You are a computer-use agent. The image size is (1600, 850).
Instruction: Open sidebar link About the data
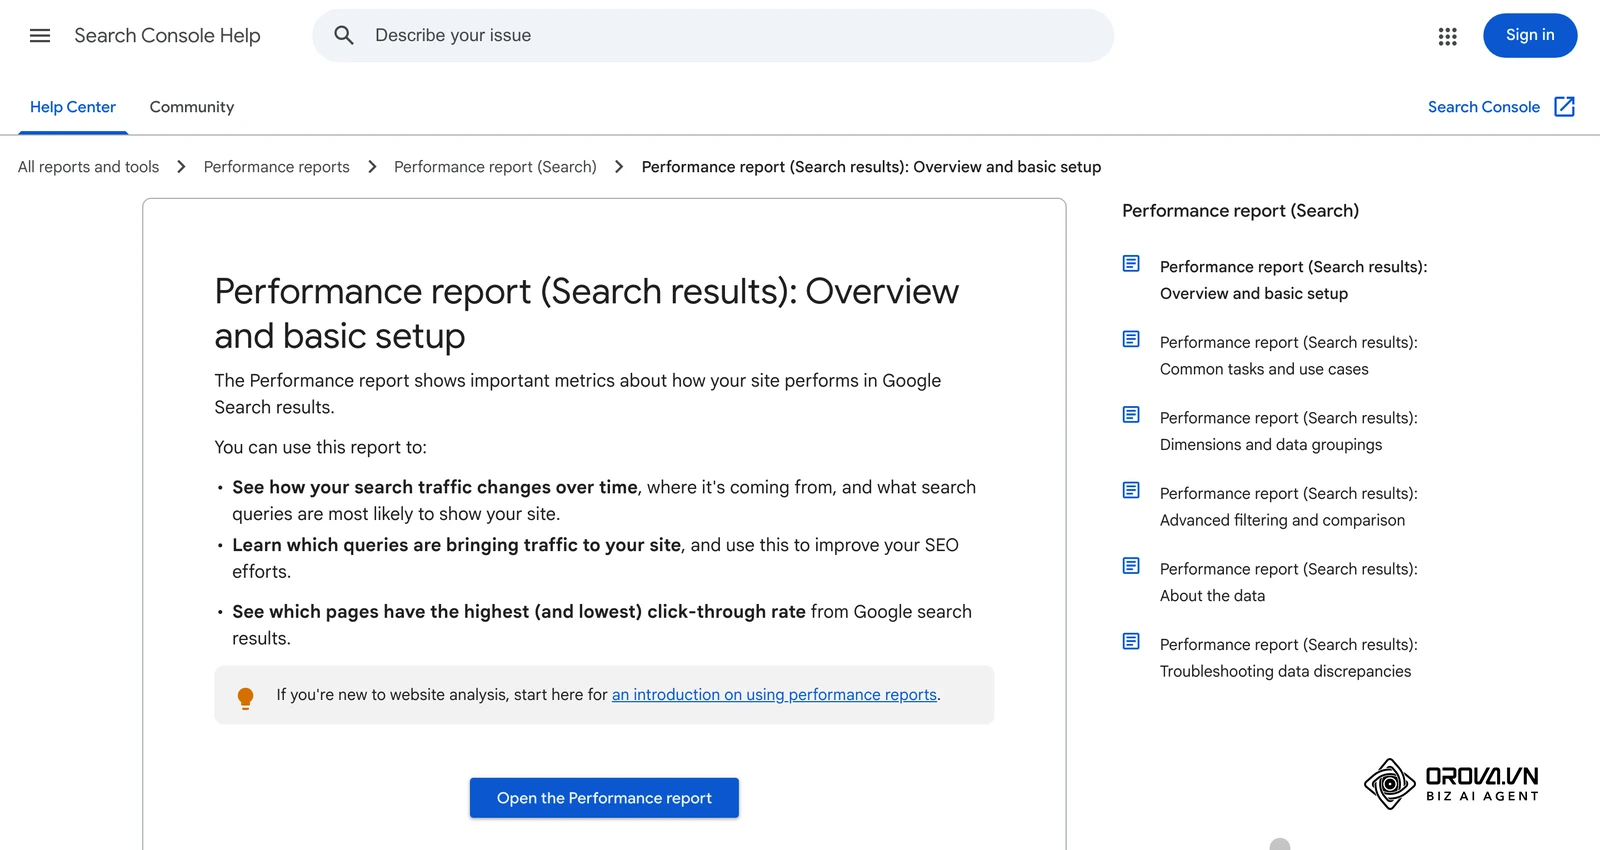1289,582
